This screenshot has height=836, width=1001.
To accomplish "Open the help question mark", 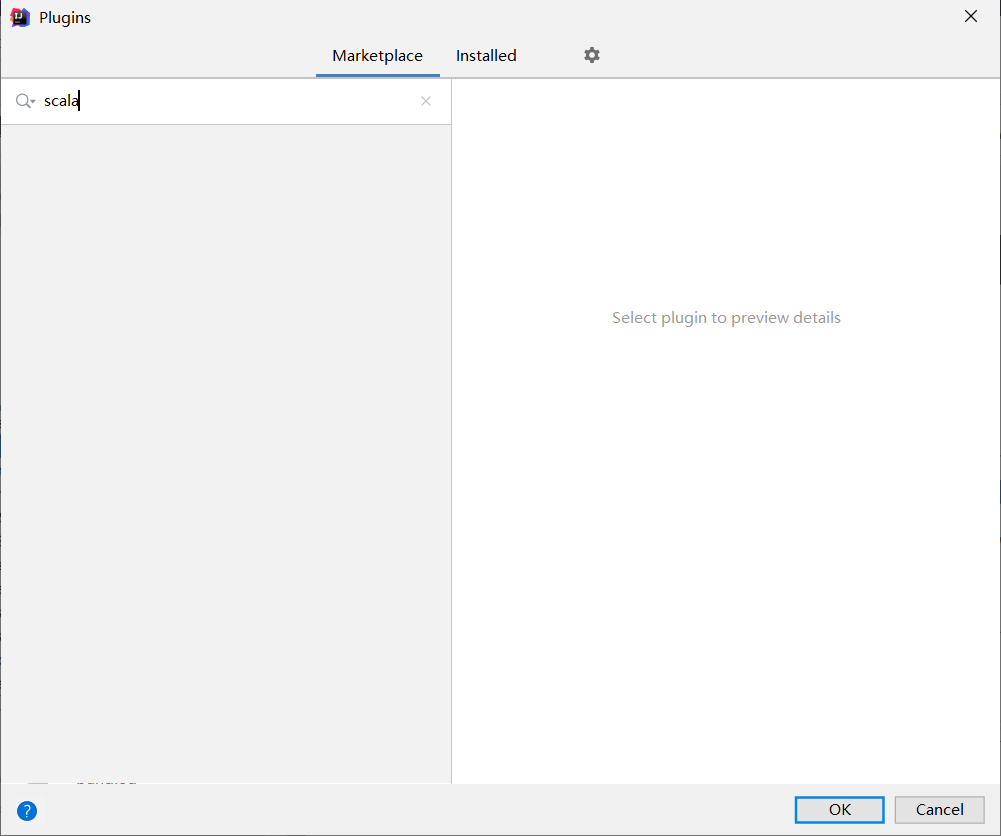I will coord(27,811).
